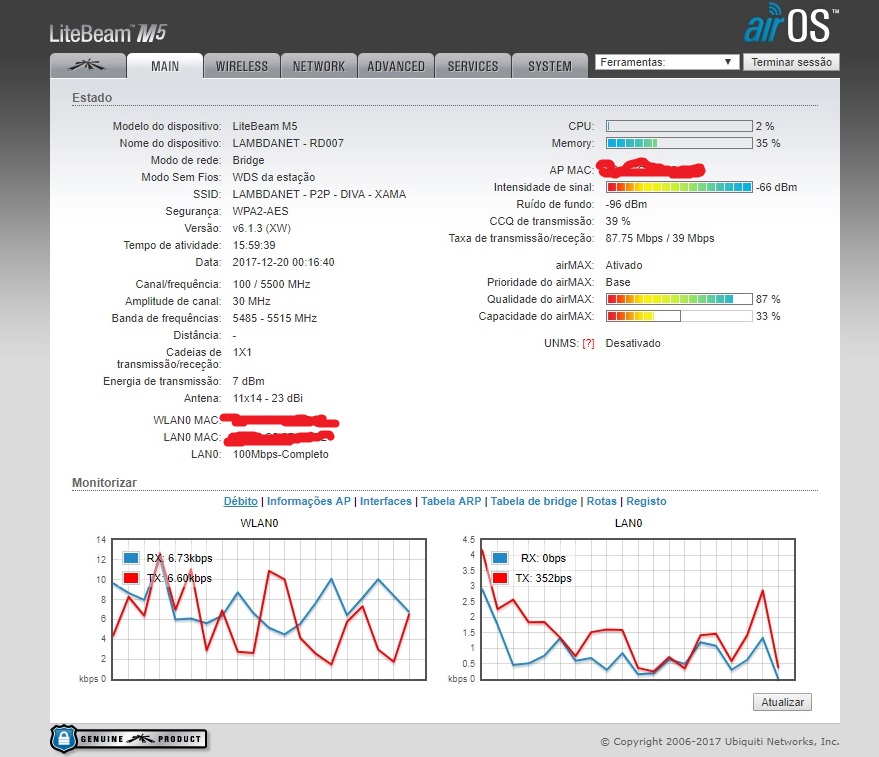The image size is (879, 757).
Task: Click security value 'WPA2-AES'
Action: (261, 211)
